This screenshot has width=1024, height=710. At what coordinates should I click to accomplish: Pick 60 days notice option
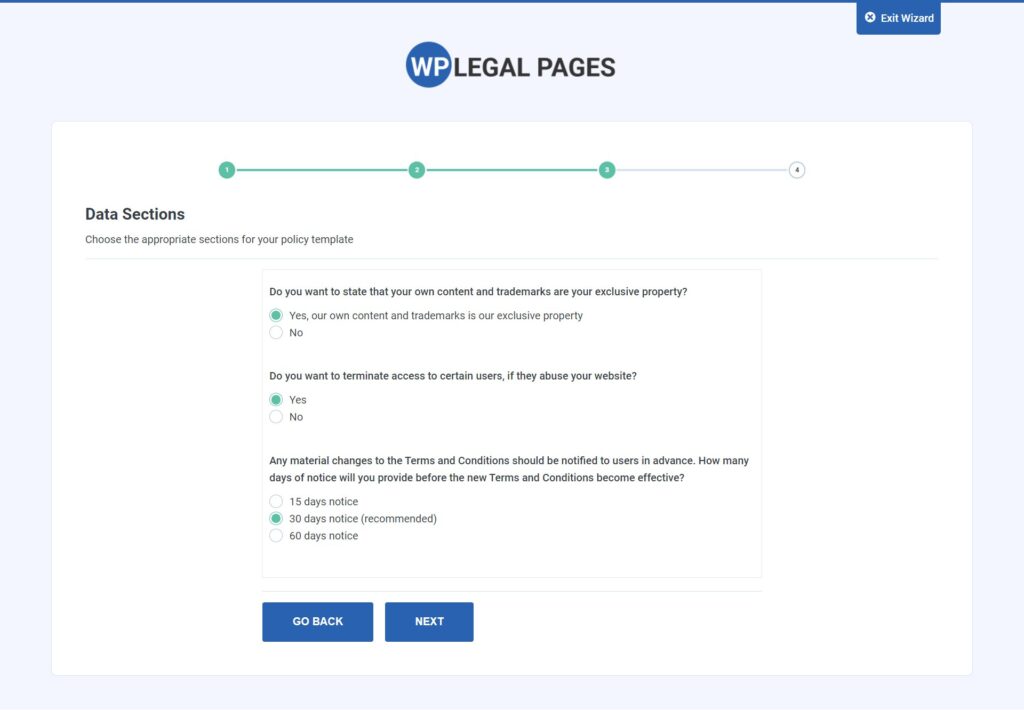pos(275,535)
